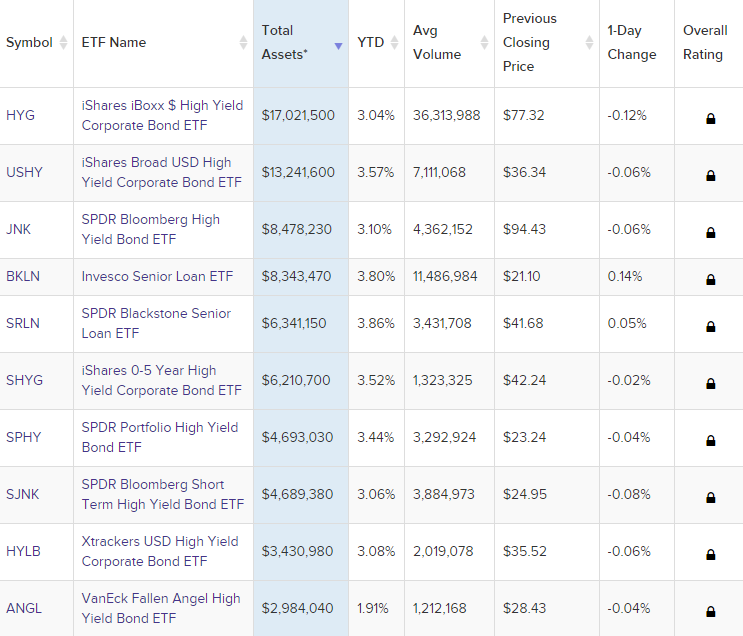This screenshot has height=636, width=743.
Task: Click the lock icon in BKLN row
Action: (x=710, y=279)
